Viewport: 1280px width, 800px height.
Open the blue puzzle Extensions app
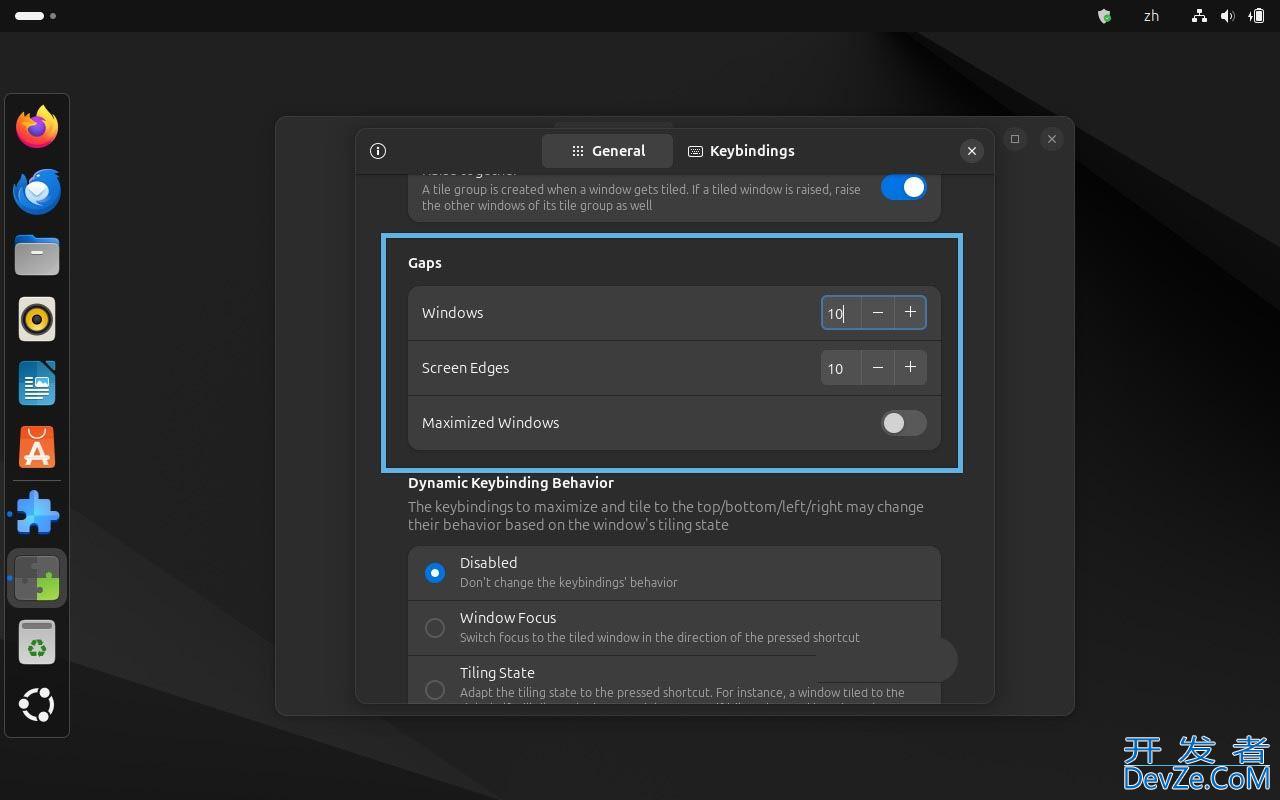pos(37,513)
